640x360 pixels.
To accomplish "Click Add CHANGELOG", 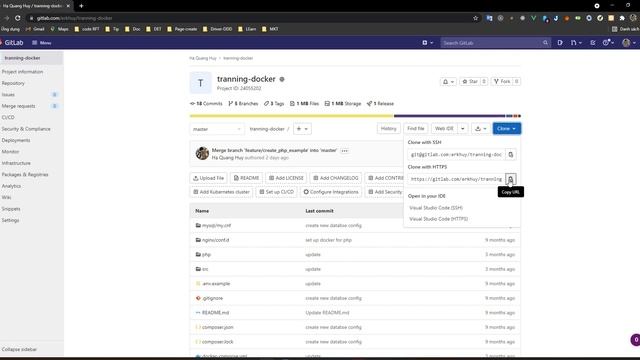I will [x=336, y=178].
